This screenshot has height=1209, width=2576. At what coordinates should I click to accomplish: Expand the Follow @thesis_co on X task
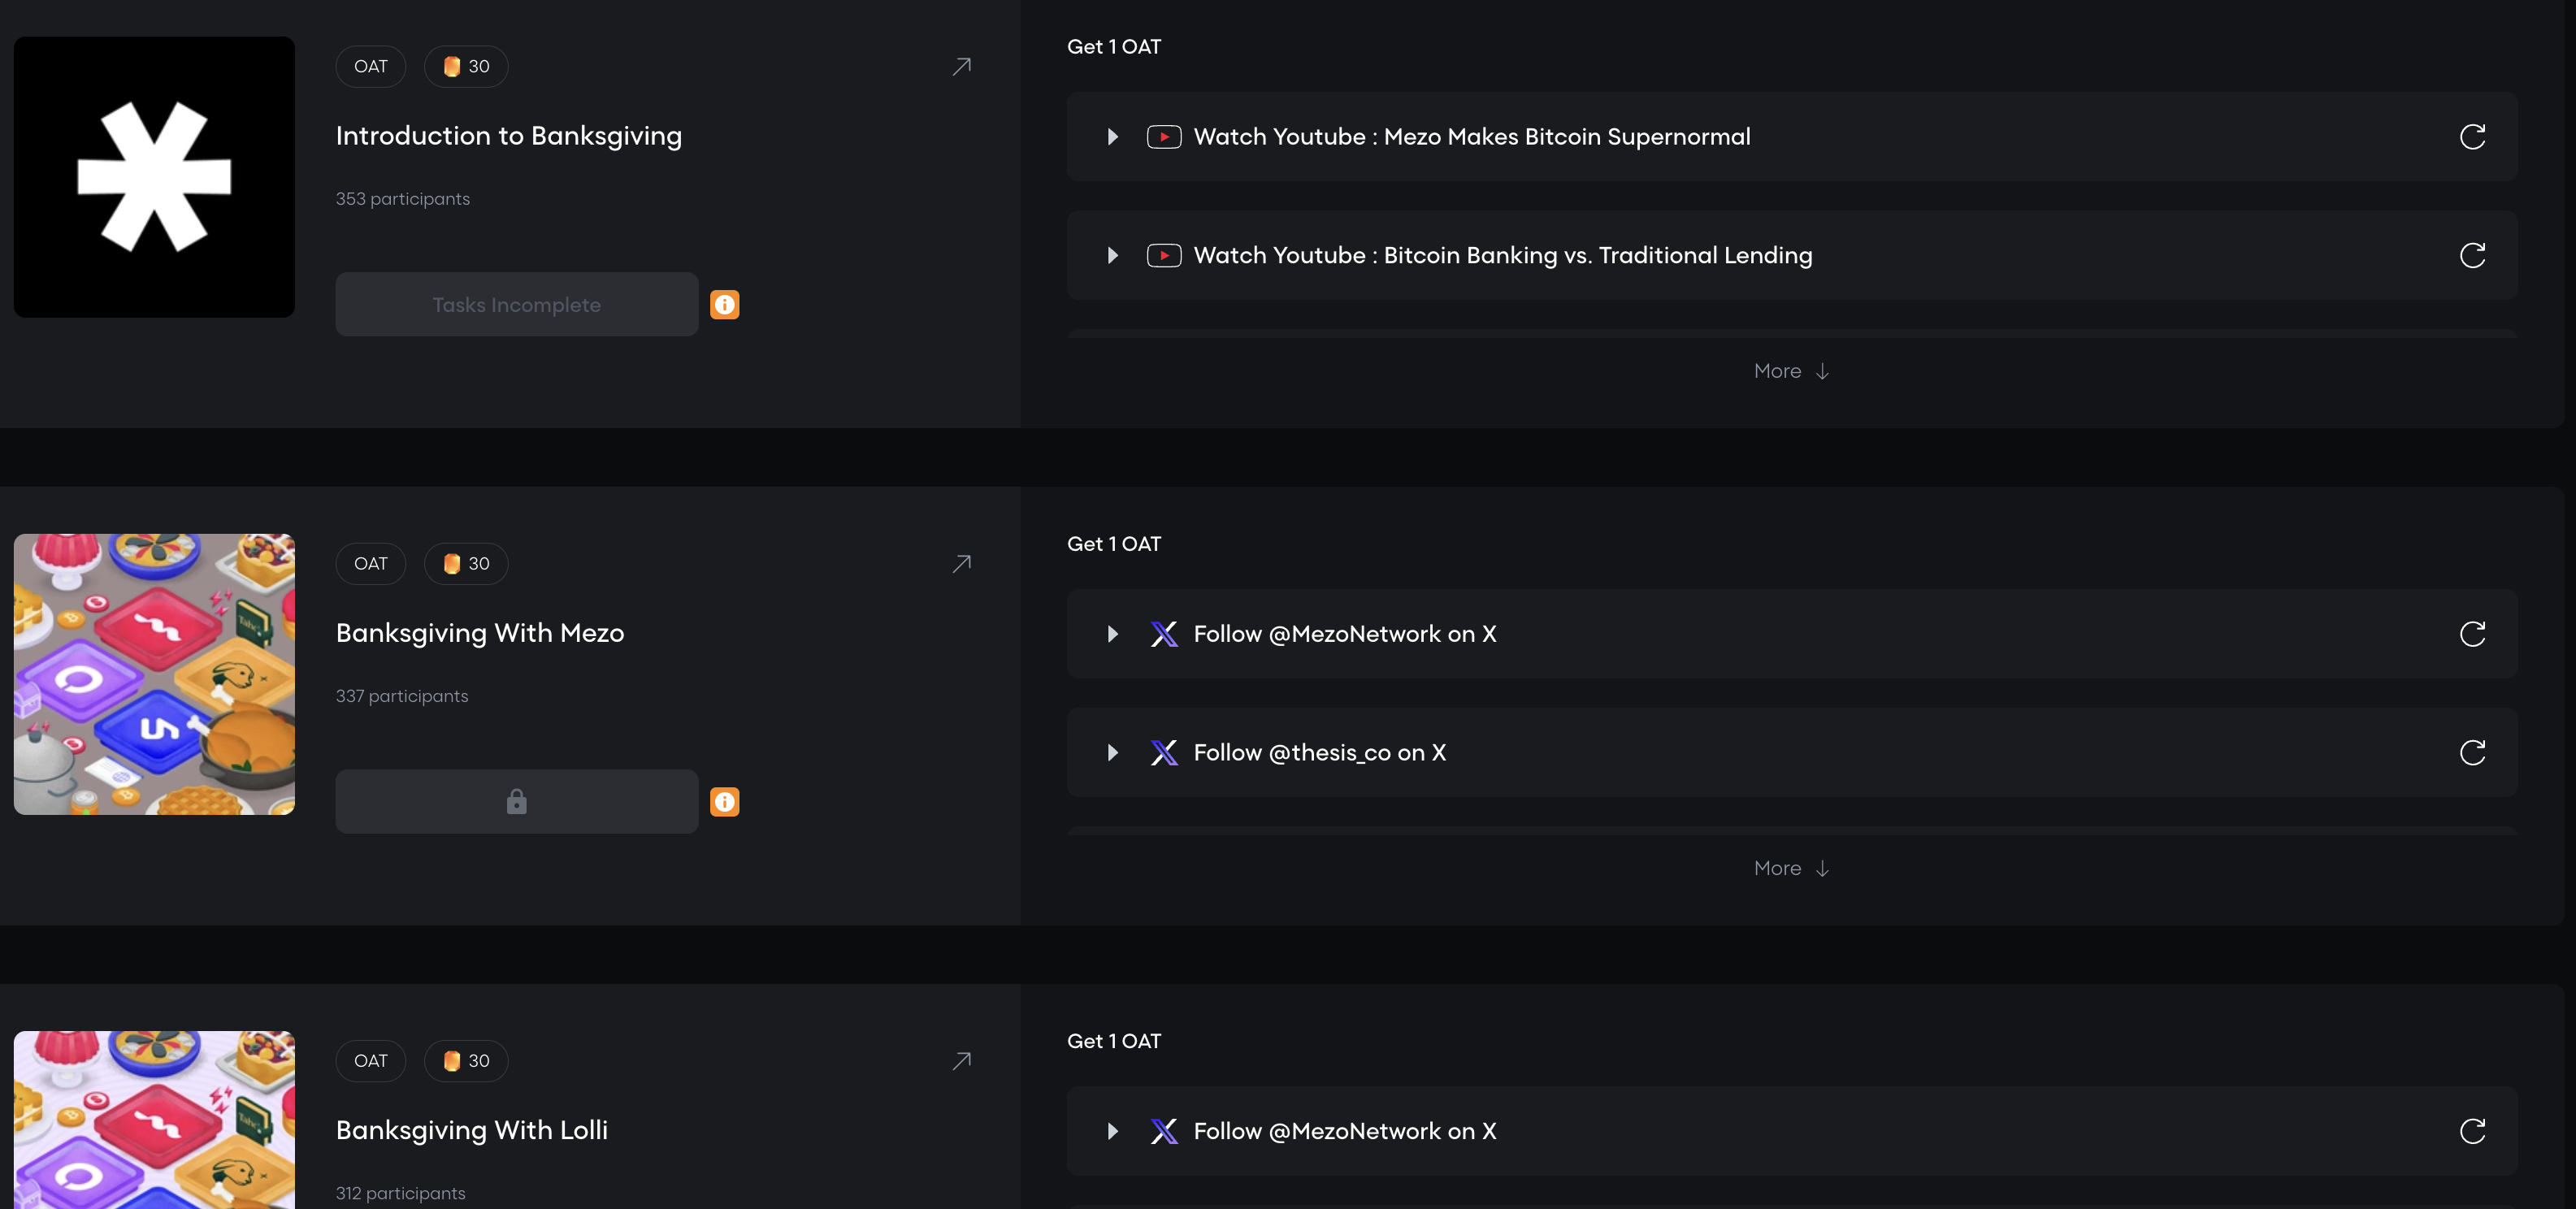(1112, 753)
